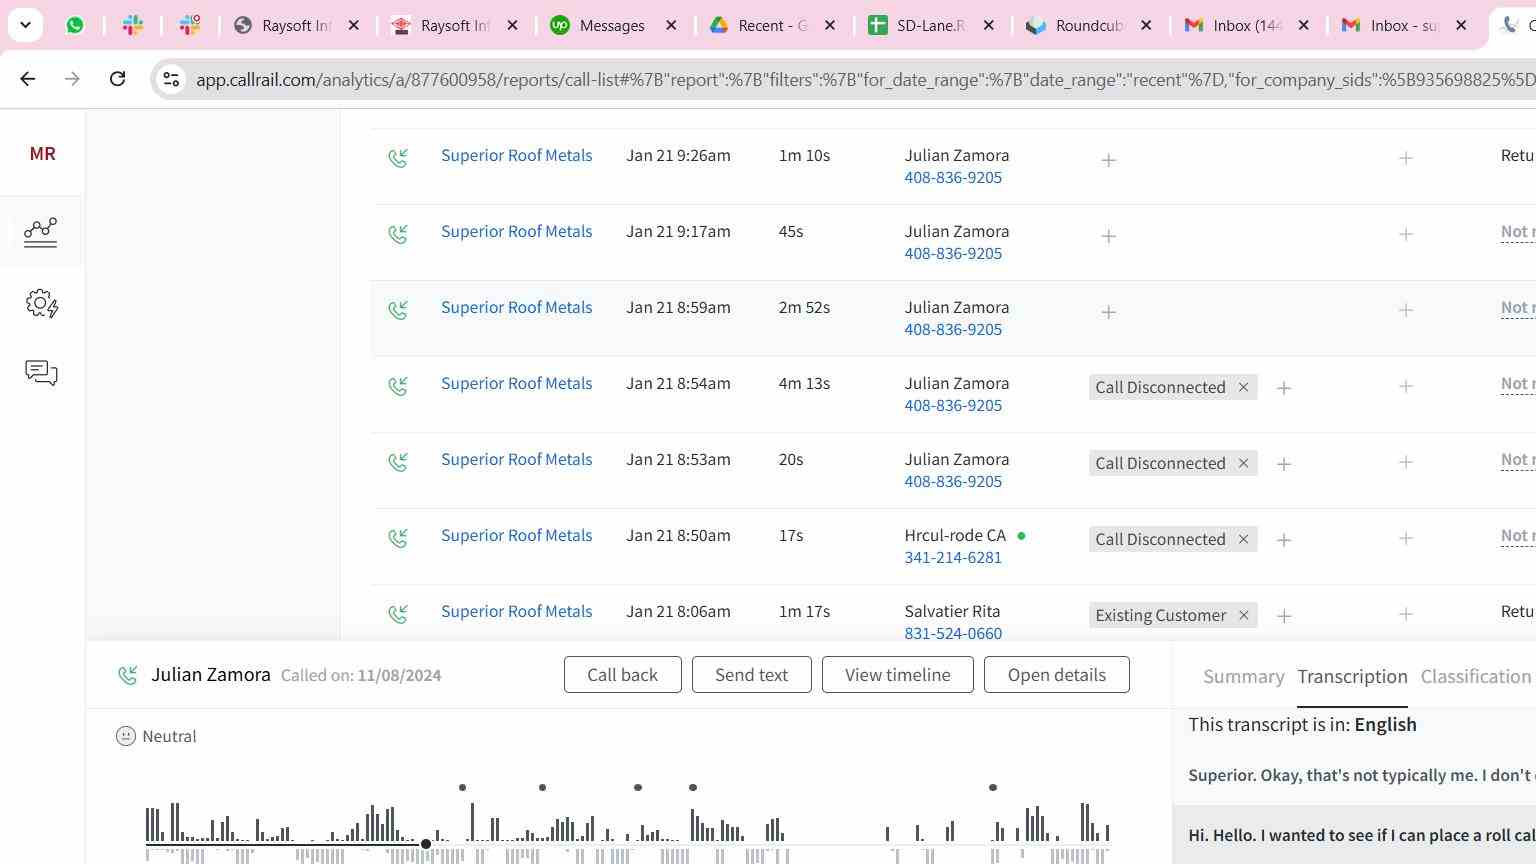Click the inbound call icon for the Jan 21 8:59am call
The height and width of the screenshot is (864, 1536).
(x=398, y=310)
